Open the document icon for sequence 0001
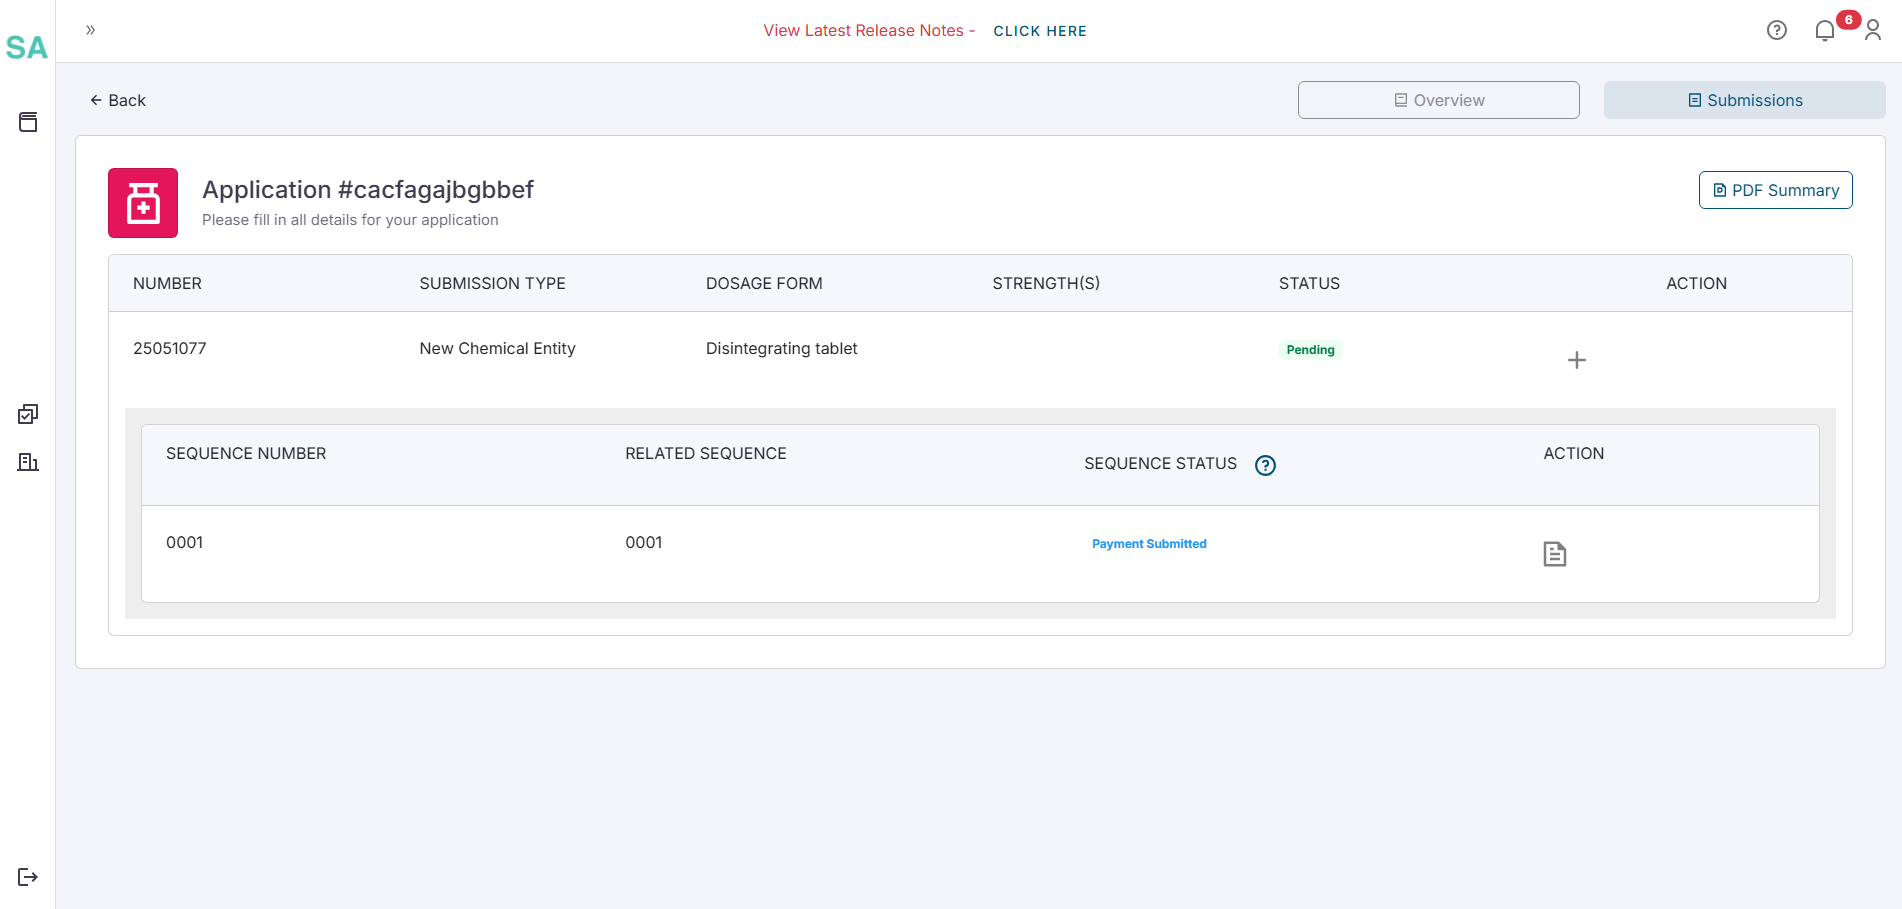Image resolution: width=1902 pixels, height=909 pixels. tap(1554, 554)
